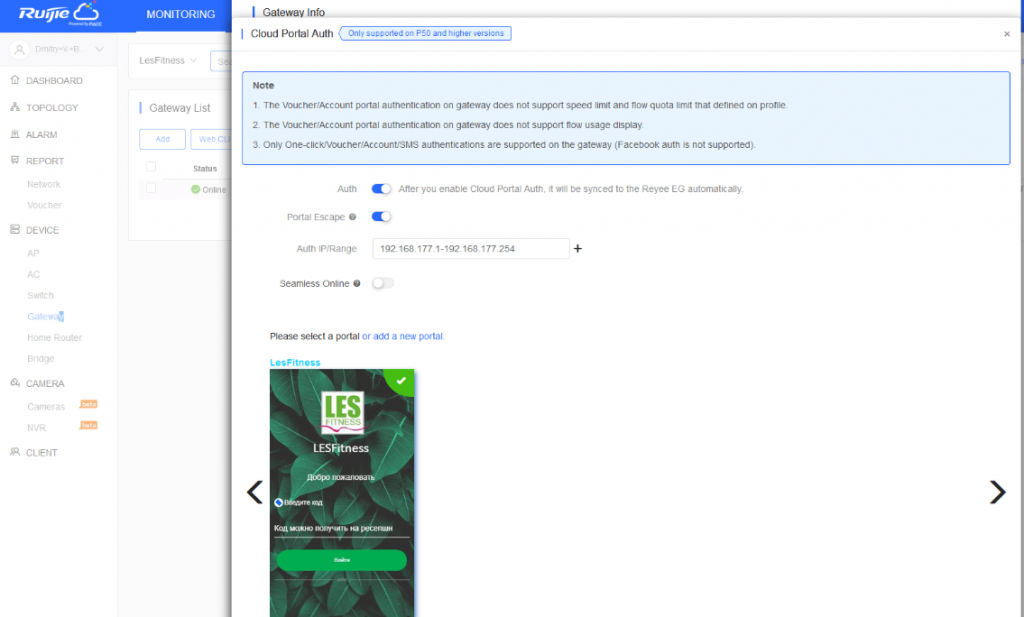Click the Alarm icon in sidebar

tap(15, 134)
